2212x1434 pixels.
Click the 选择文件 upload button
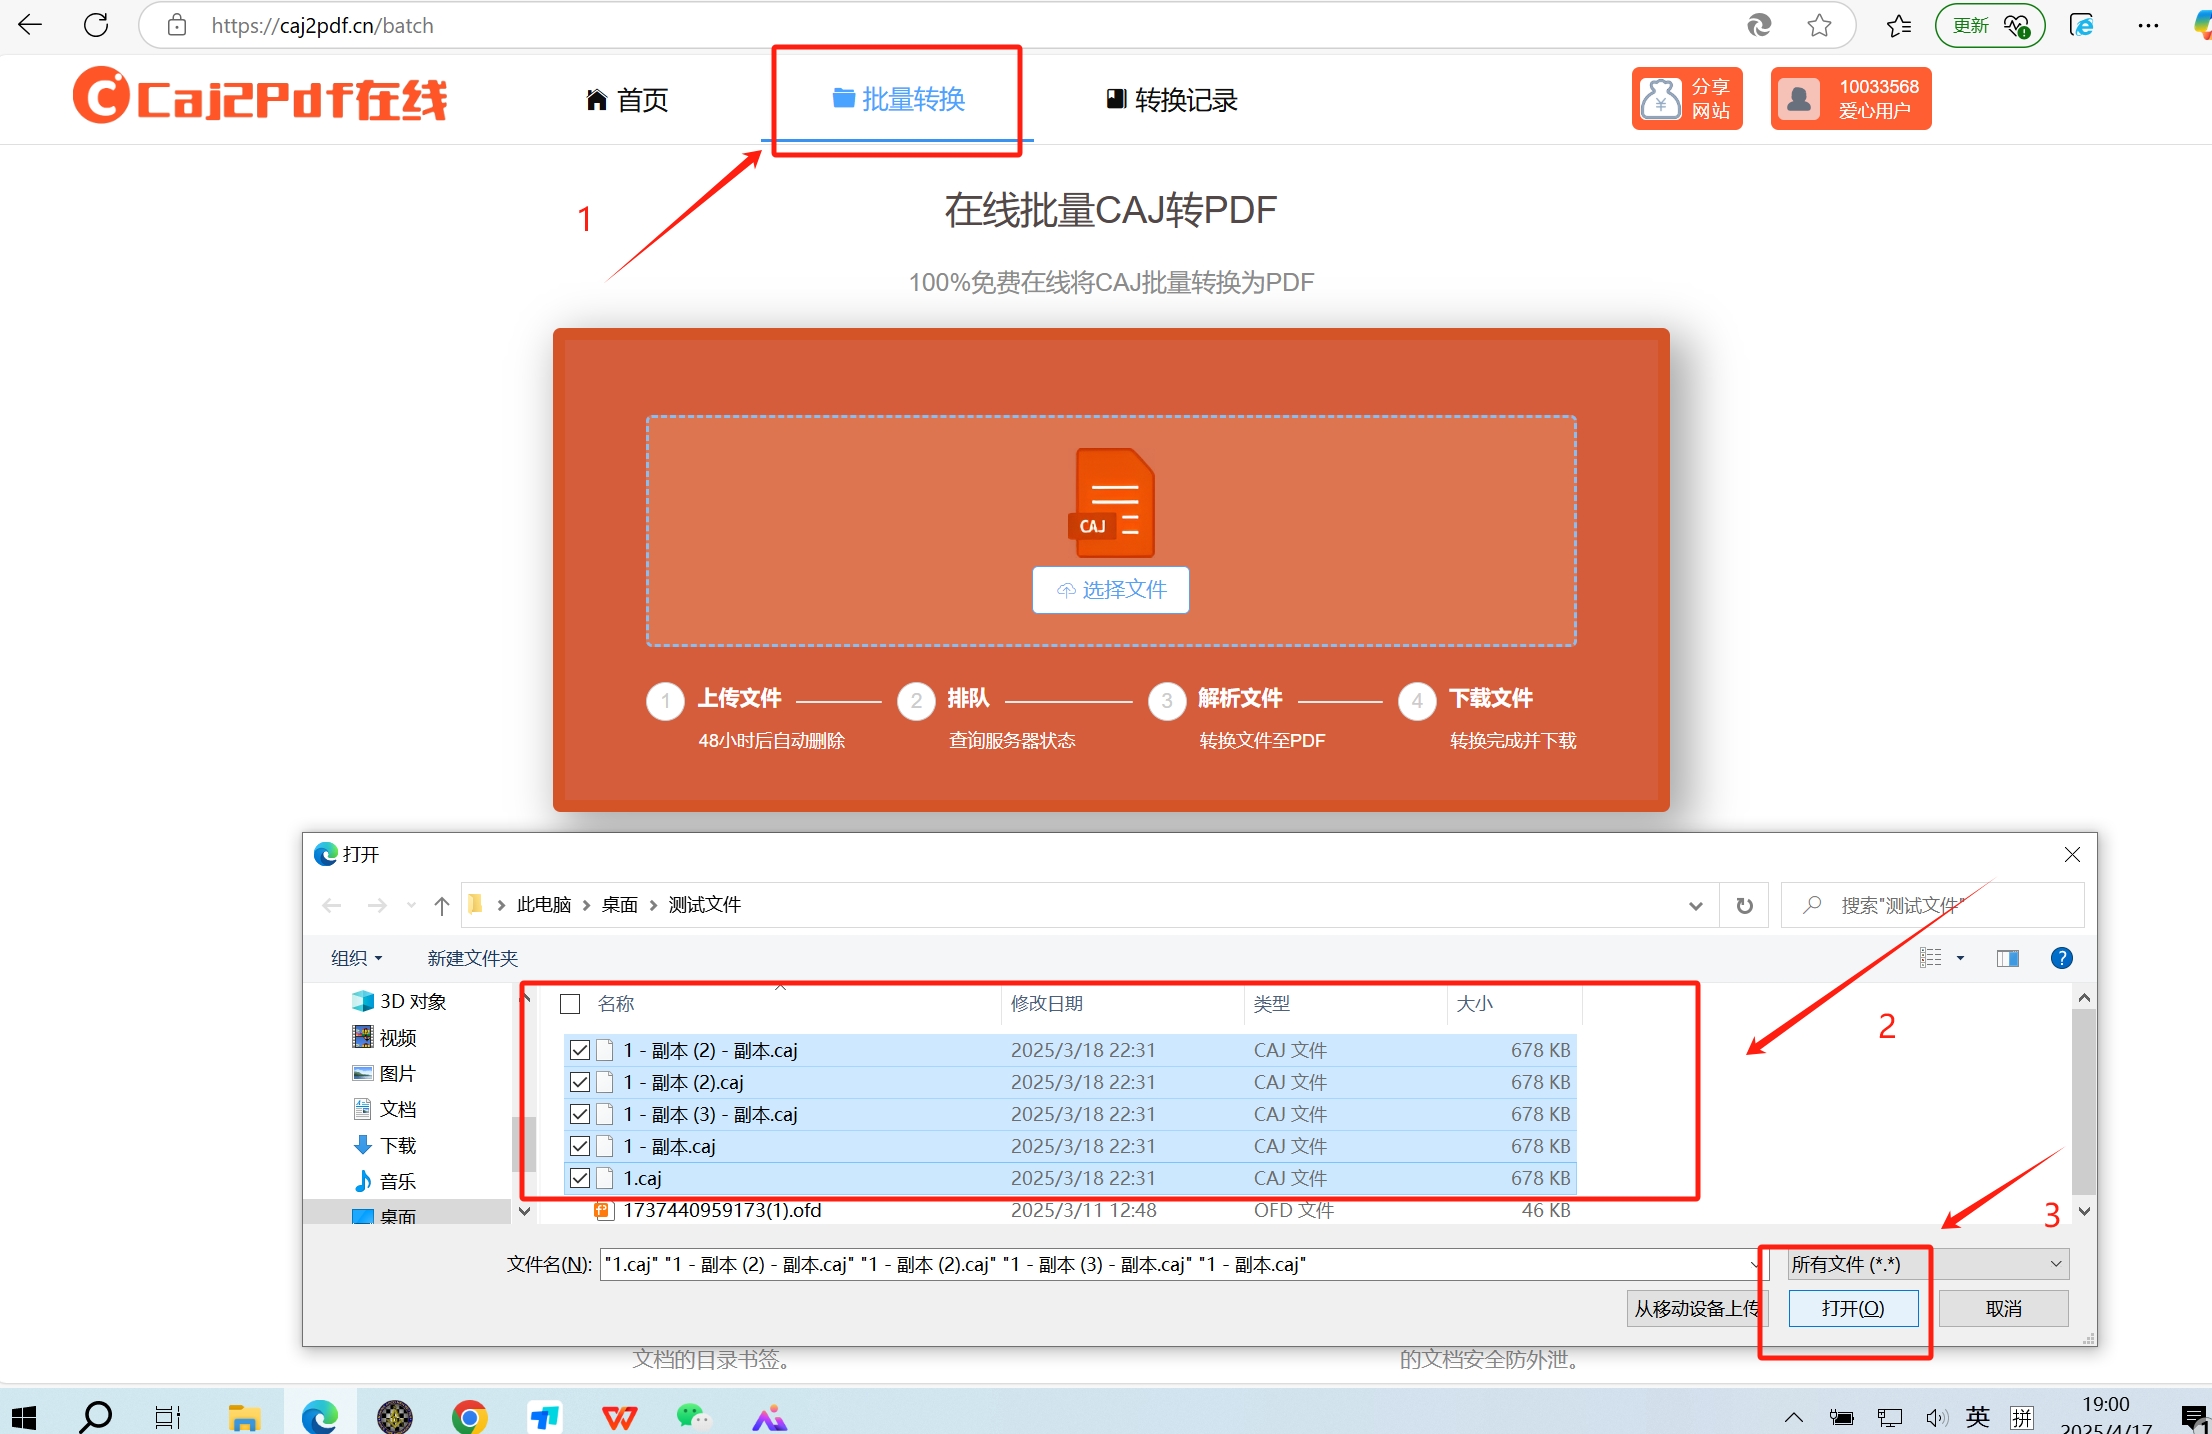pos(1111,590)
